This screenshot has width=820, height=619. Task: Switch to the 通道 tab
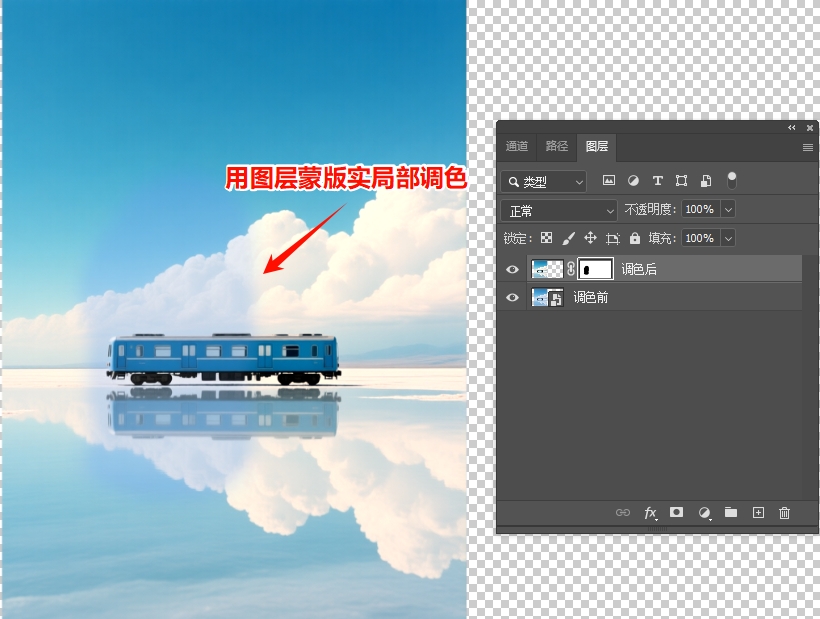tap(516, 146)
